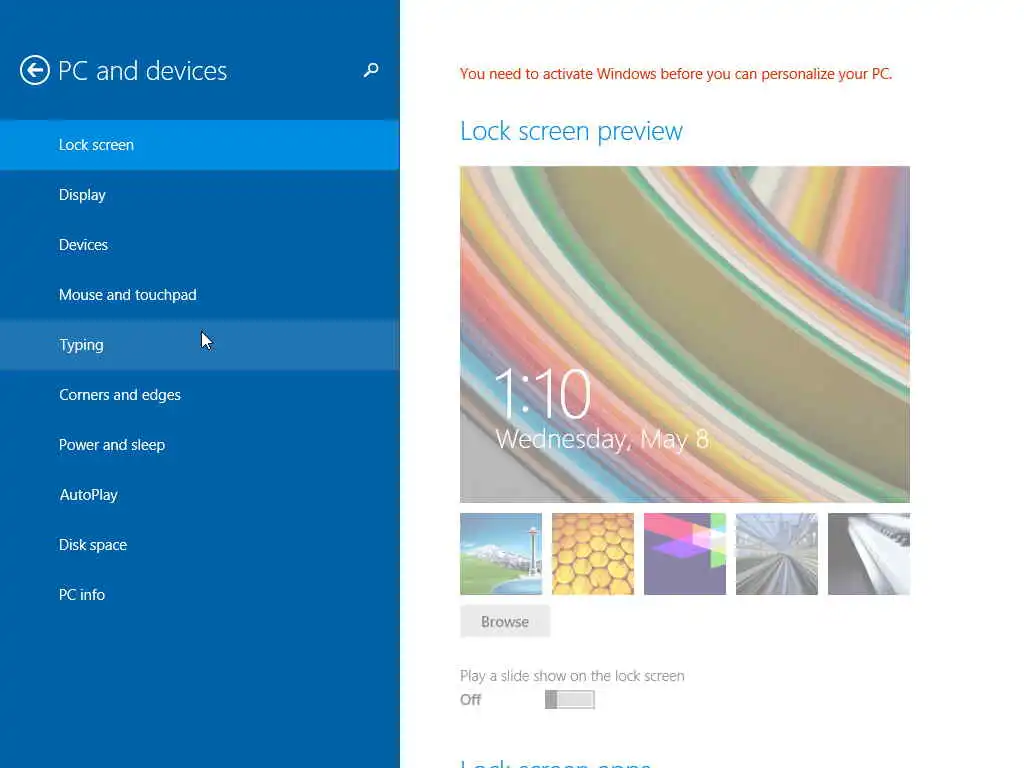Screen dimensions: 1024x768
Task: Open Corners and edges settings
Action: 199,394
